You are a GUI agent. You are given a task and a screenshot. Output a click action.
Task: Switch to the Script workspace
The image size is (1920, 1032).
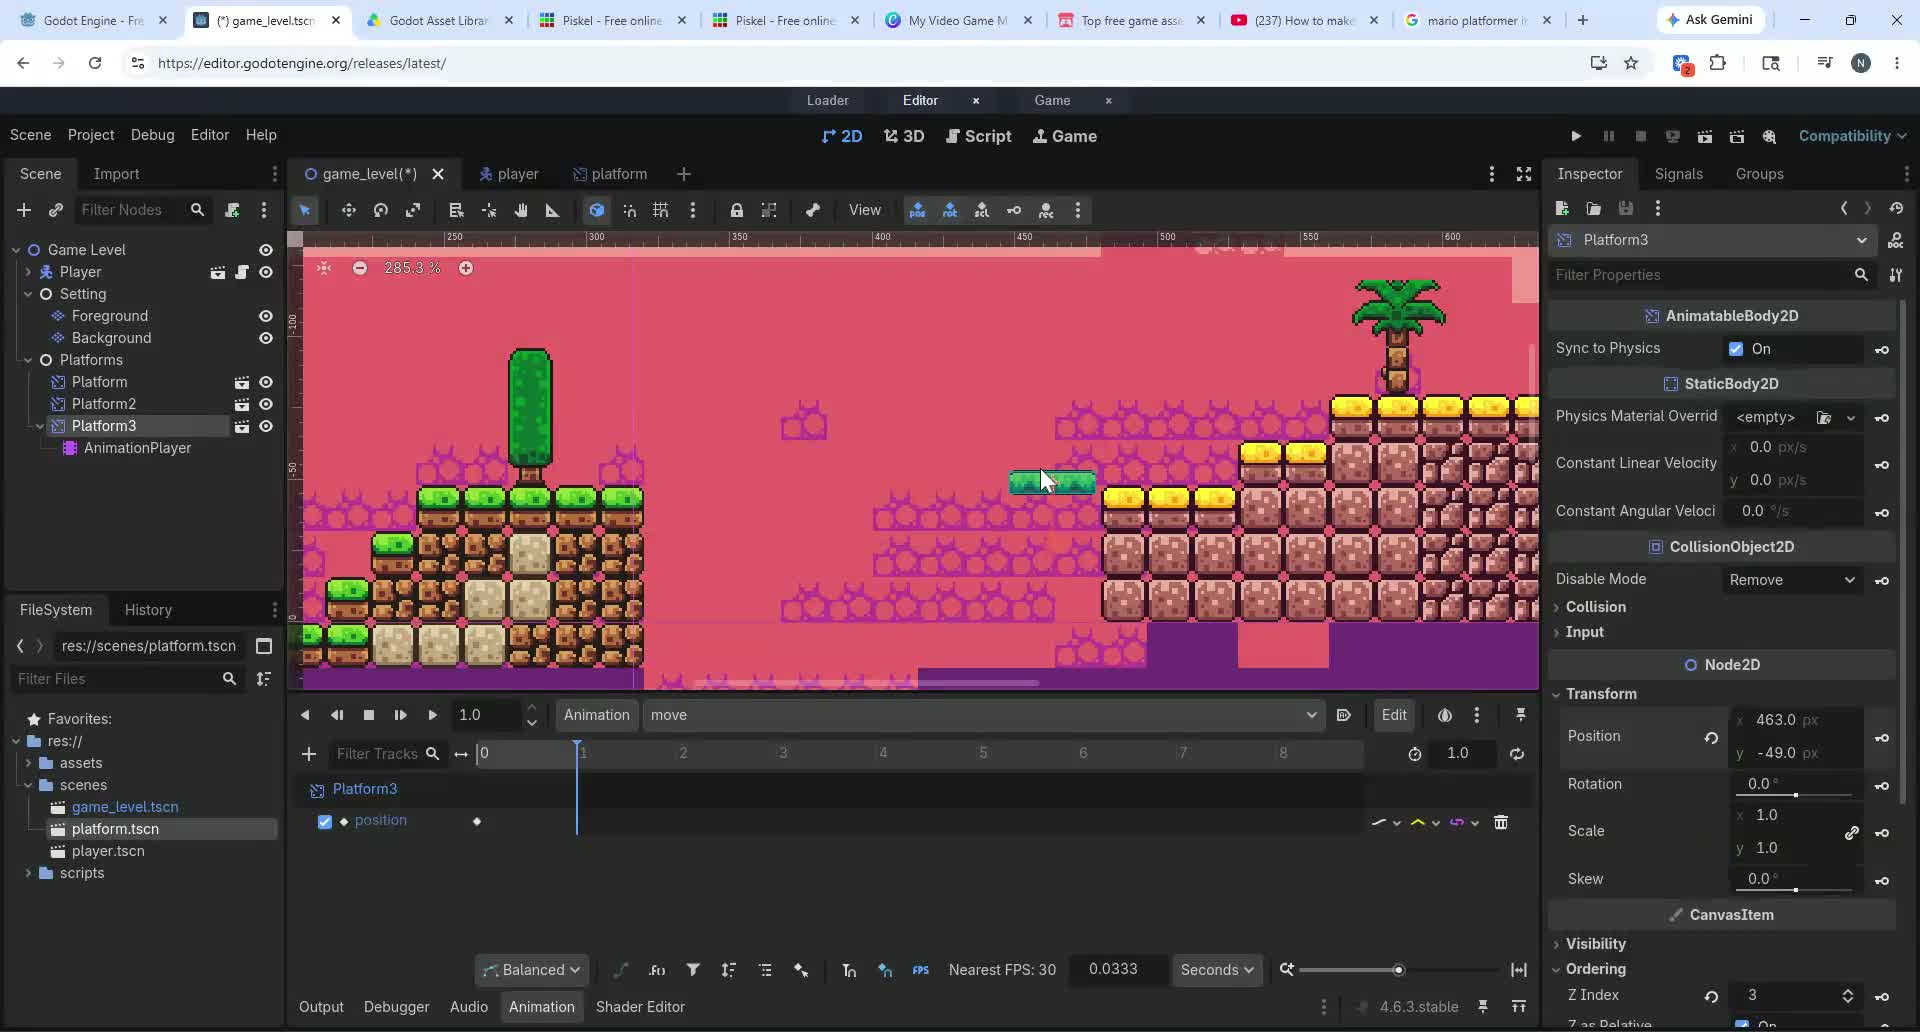tap(979, 136)
